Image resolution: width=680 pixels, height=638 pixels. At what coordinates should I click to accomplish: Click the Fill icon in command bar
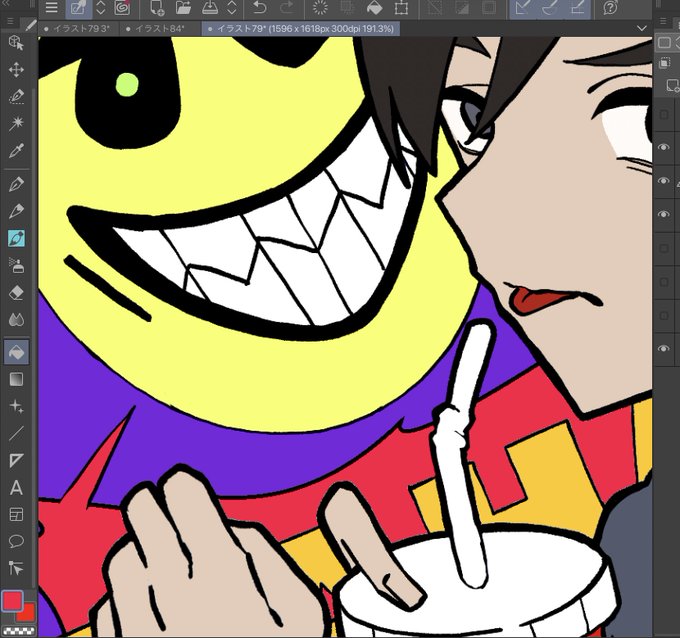[374, 8]
